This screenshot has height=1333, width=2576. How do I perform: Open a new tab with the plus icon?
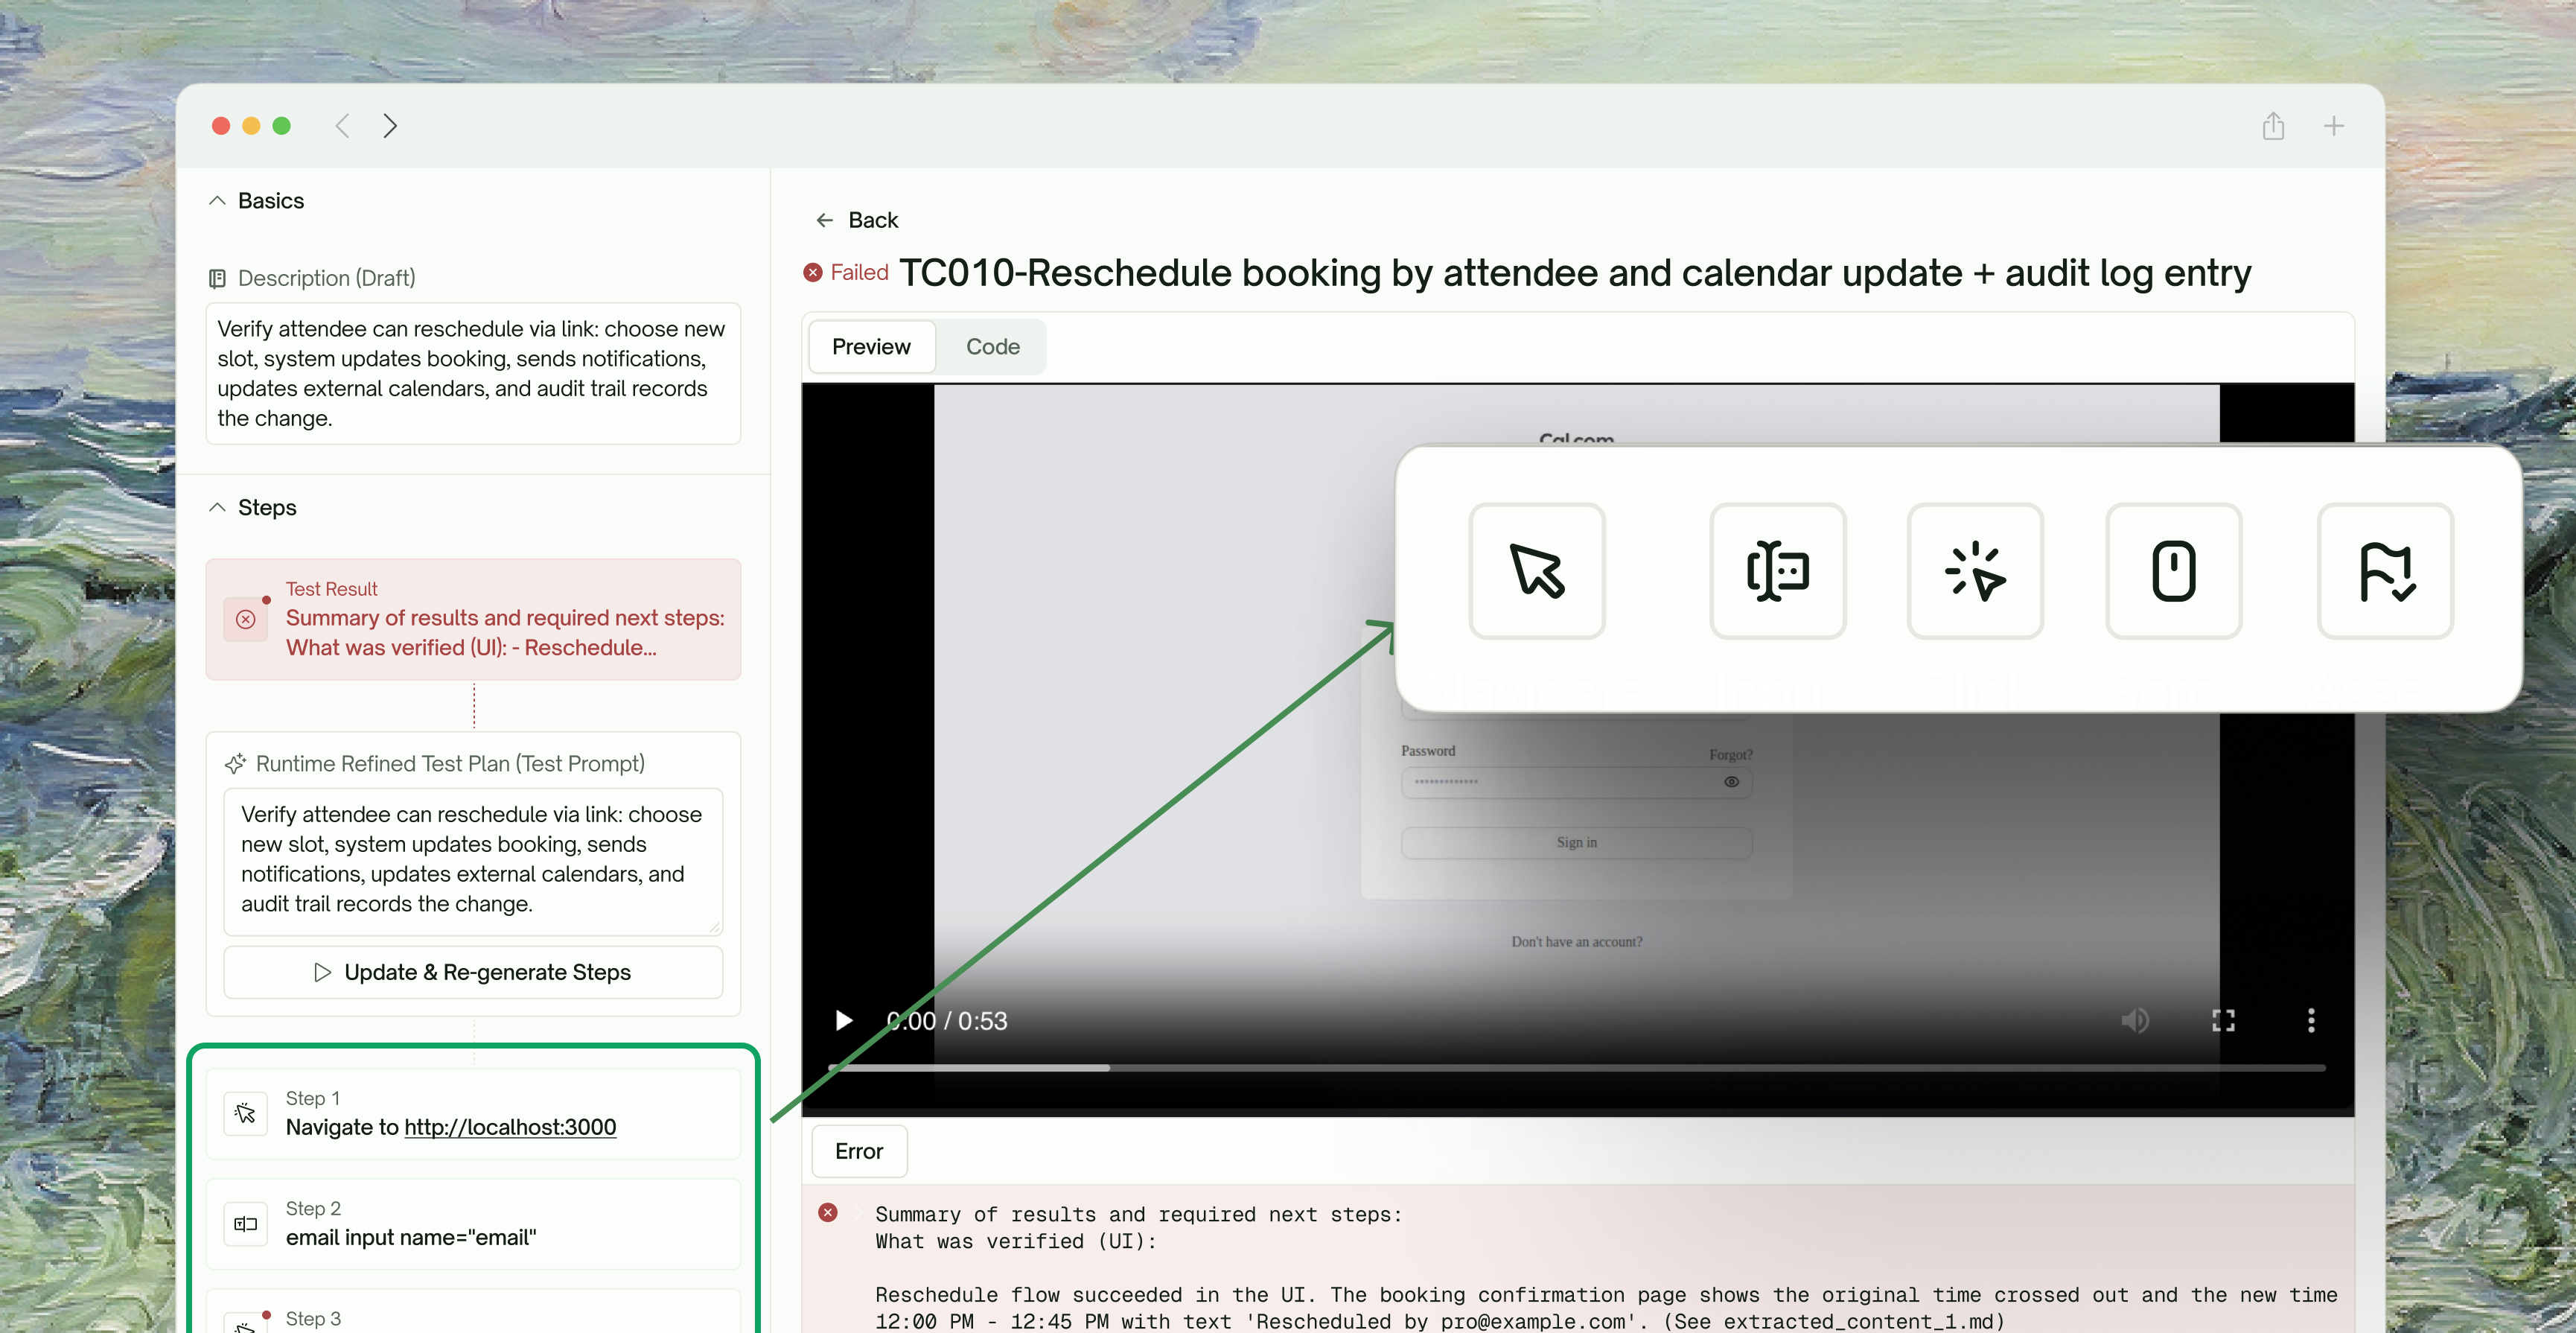pos(2333,126)
